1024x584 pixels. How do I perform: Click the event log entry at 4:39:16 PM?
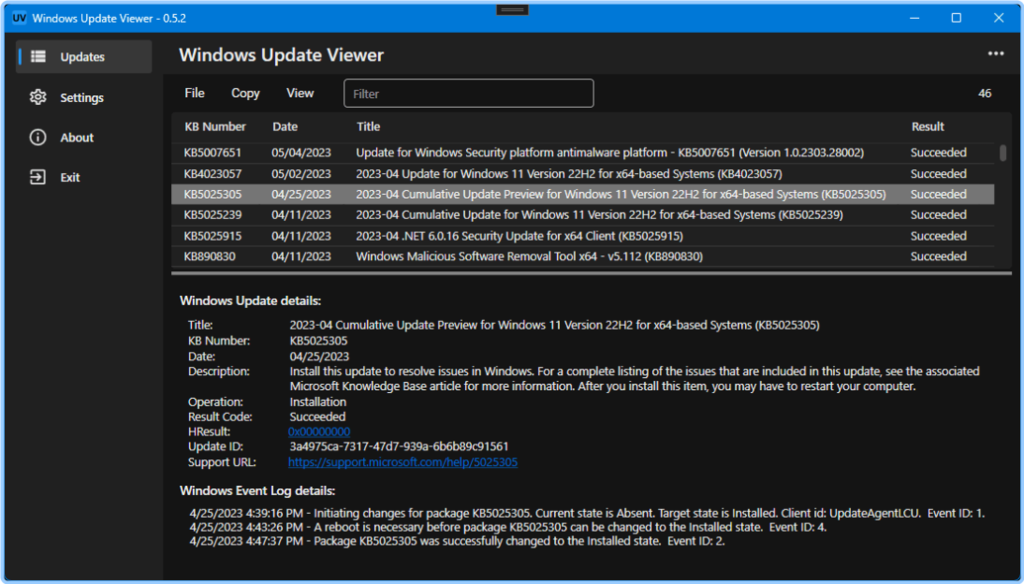click(x=587, y=513)
